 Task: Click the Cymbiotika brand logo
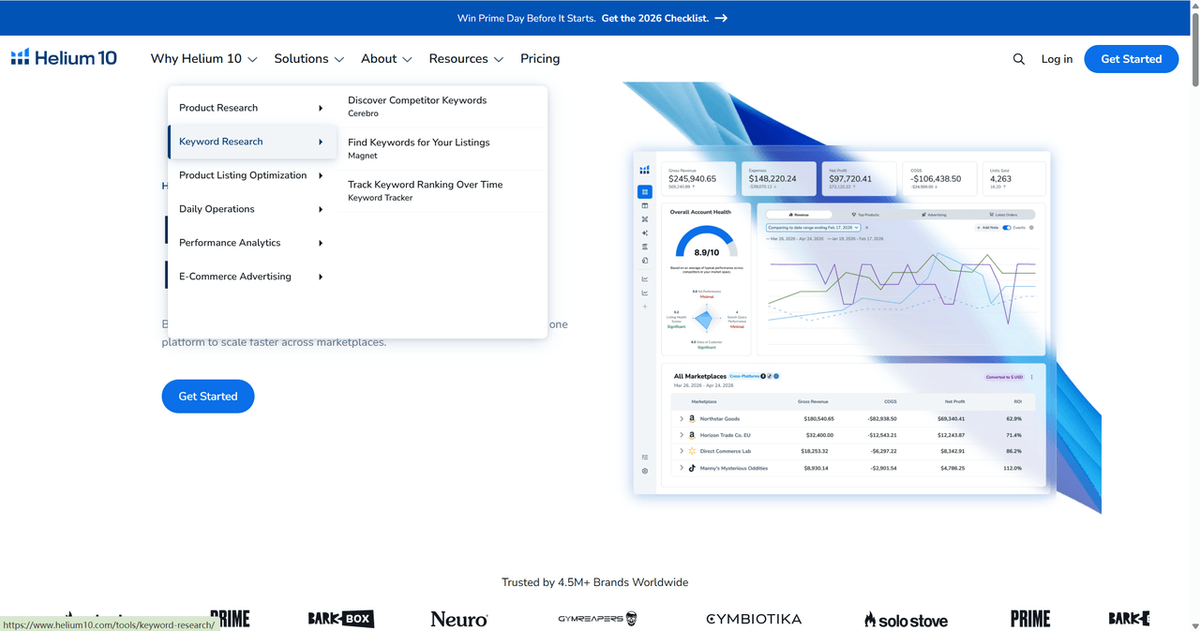(x=754, y=619)
